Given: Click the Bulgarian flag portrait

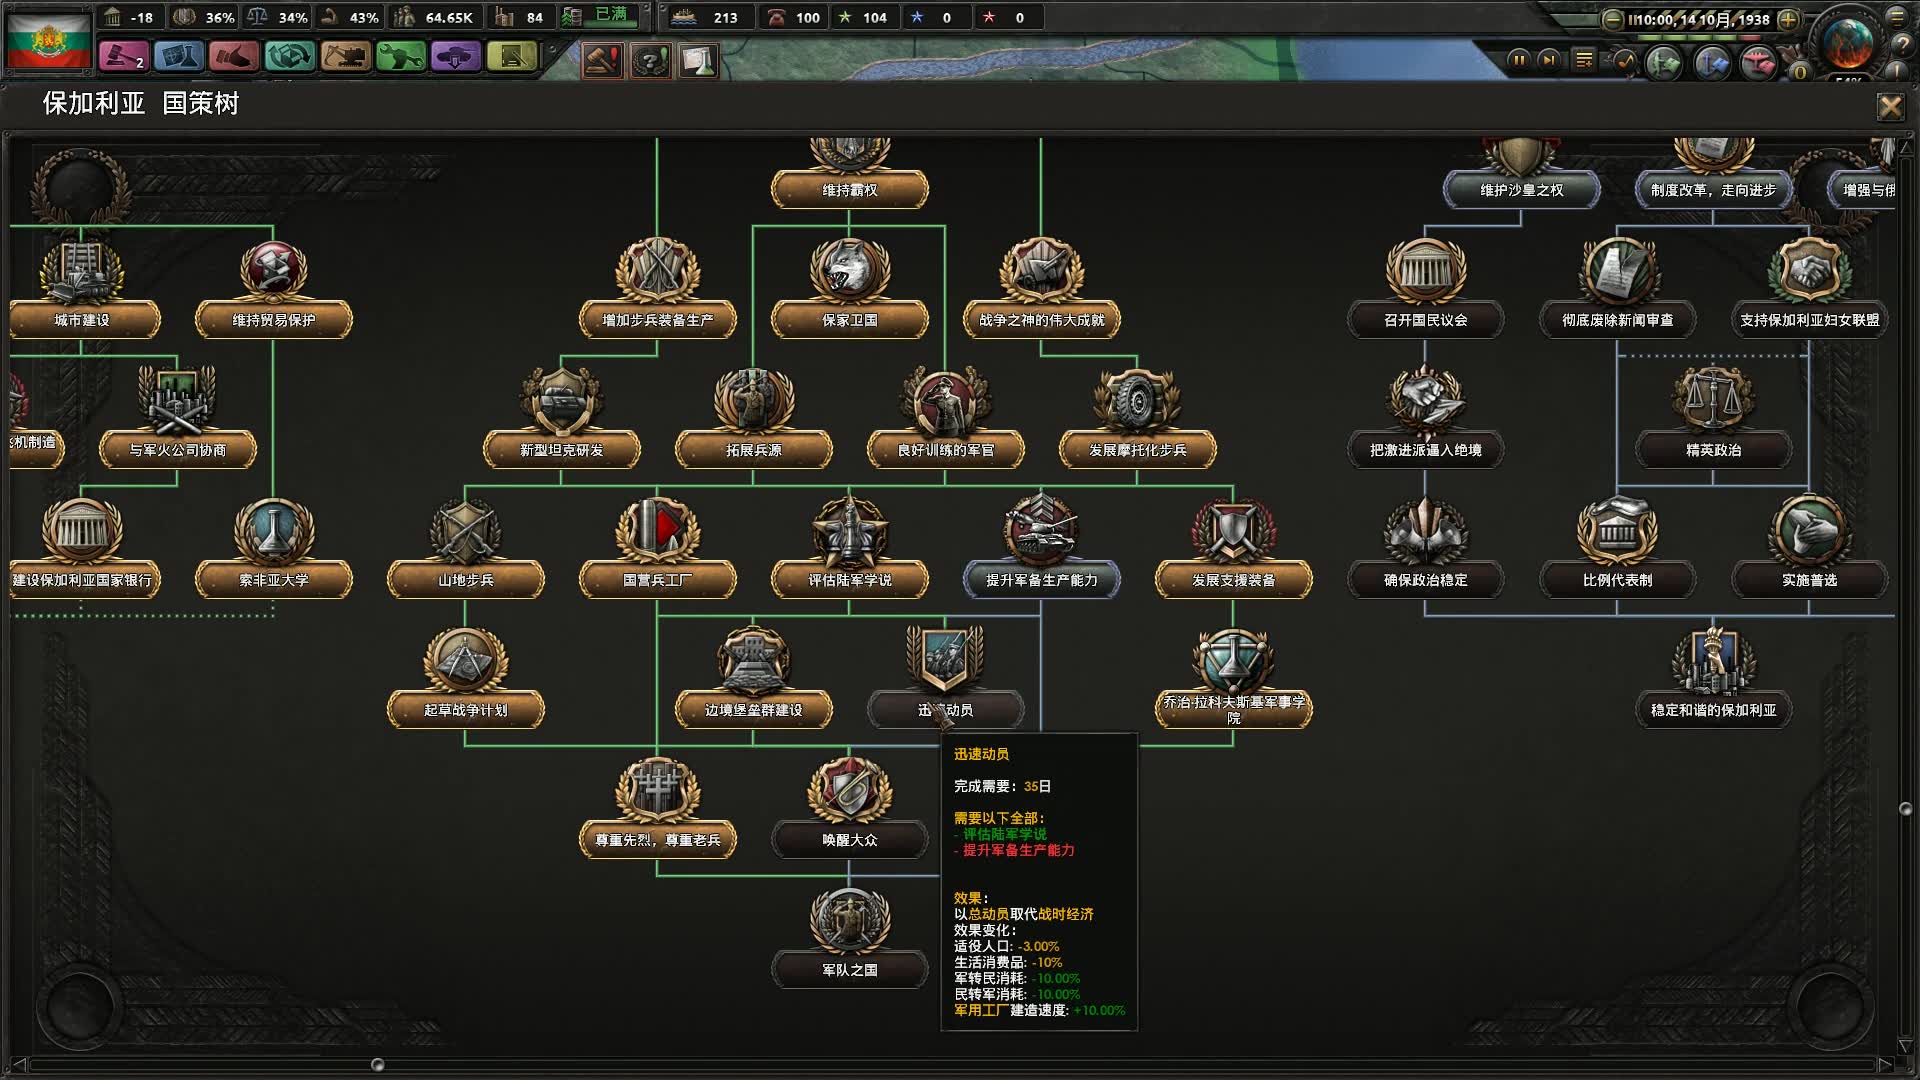Looking at the screenshot, I should tap(49, 40).
